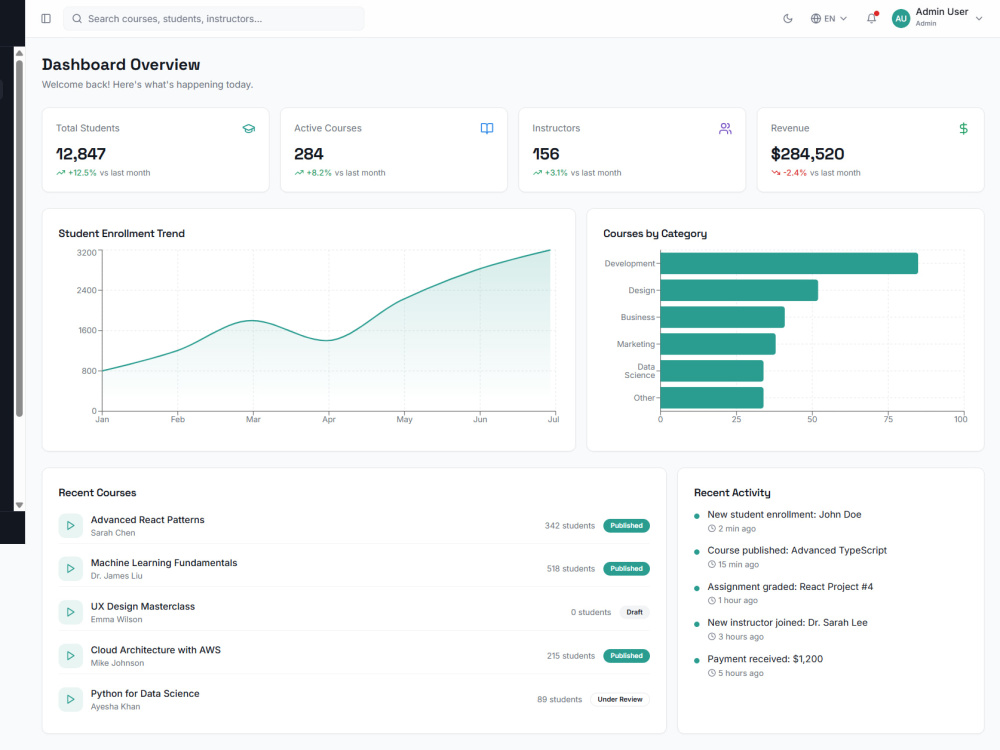Click the Student Enrollment Trend heading
Image resolution: width=1000 pixels, height=750 pixels.
[x=122, y=233]
